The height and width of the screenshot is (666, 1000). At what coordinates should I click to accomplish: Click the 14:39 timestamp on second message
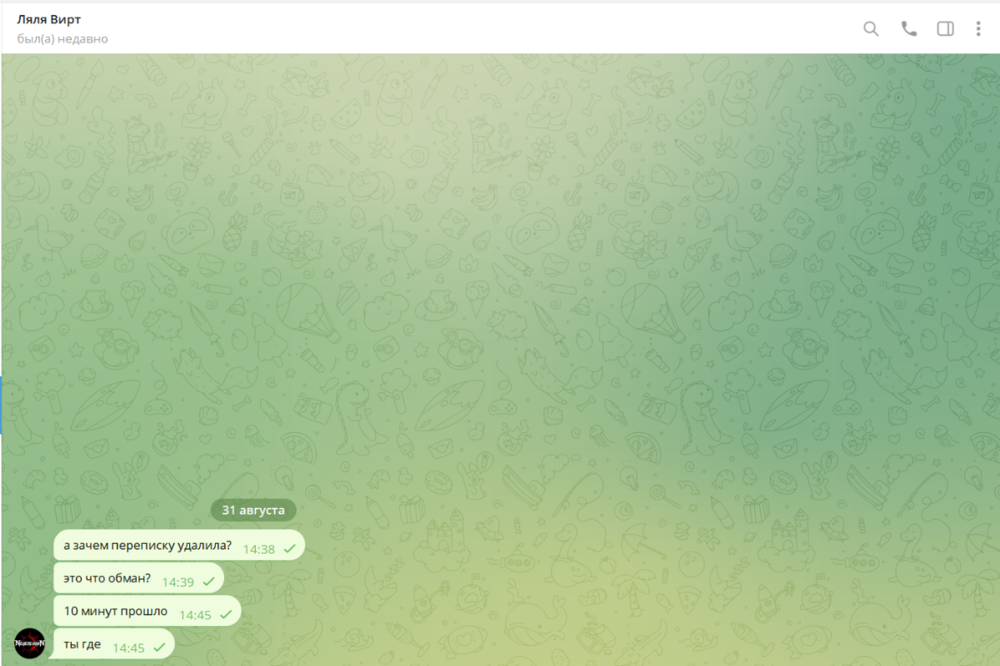(177, 582)
